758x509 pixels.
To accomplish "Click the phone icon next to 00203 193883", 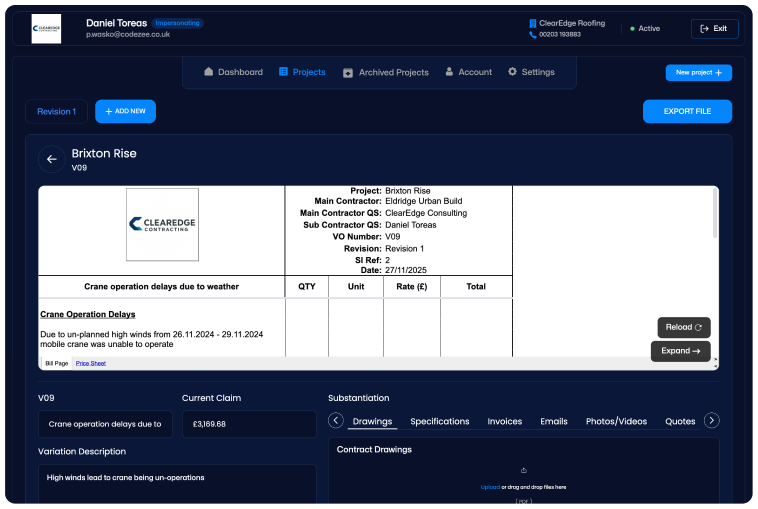I will pos(533,35).
